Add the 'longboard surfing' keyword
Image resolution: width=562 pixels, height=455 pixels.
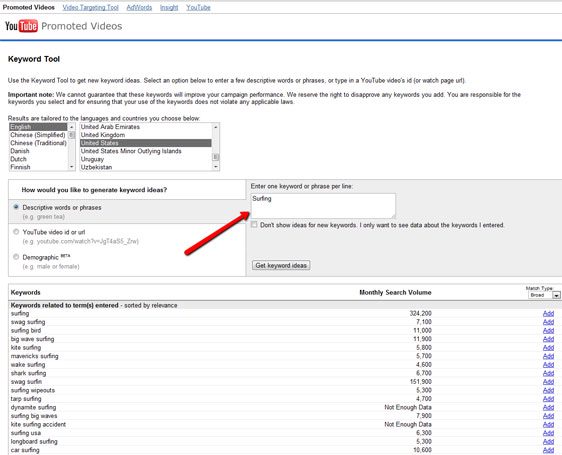[x=548, y=442]
